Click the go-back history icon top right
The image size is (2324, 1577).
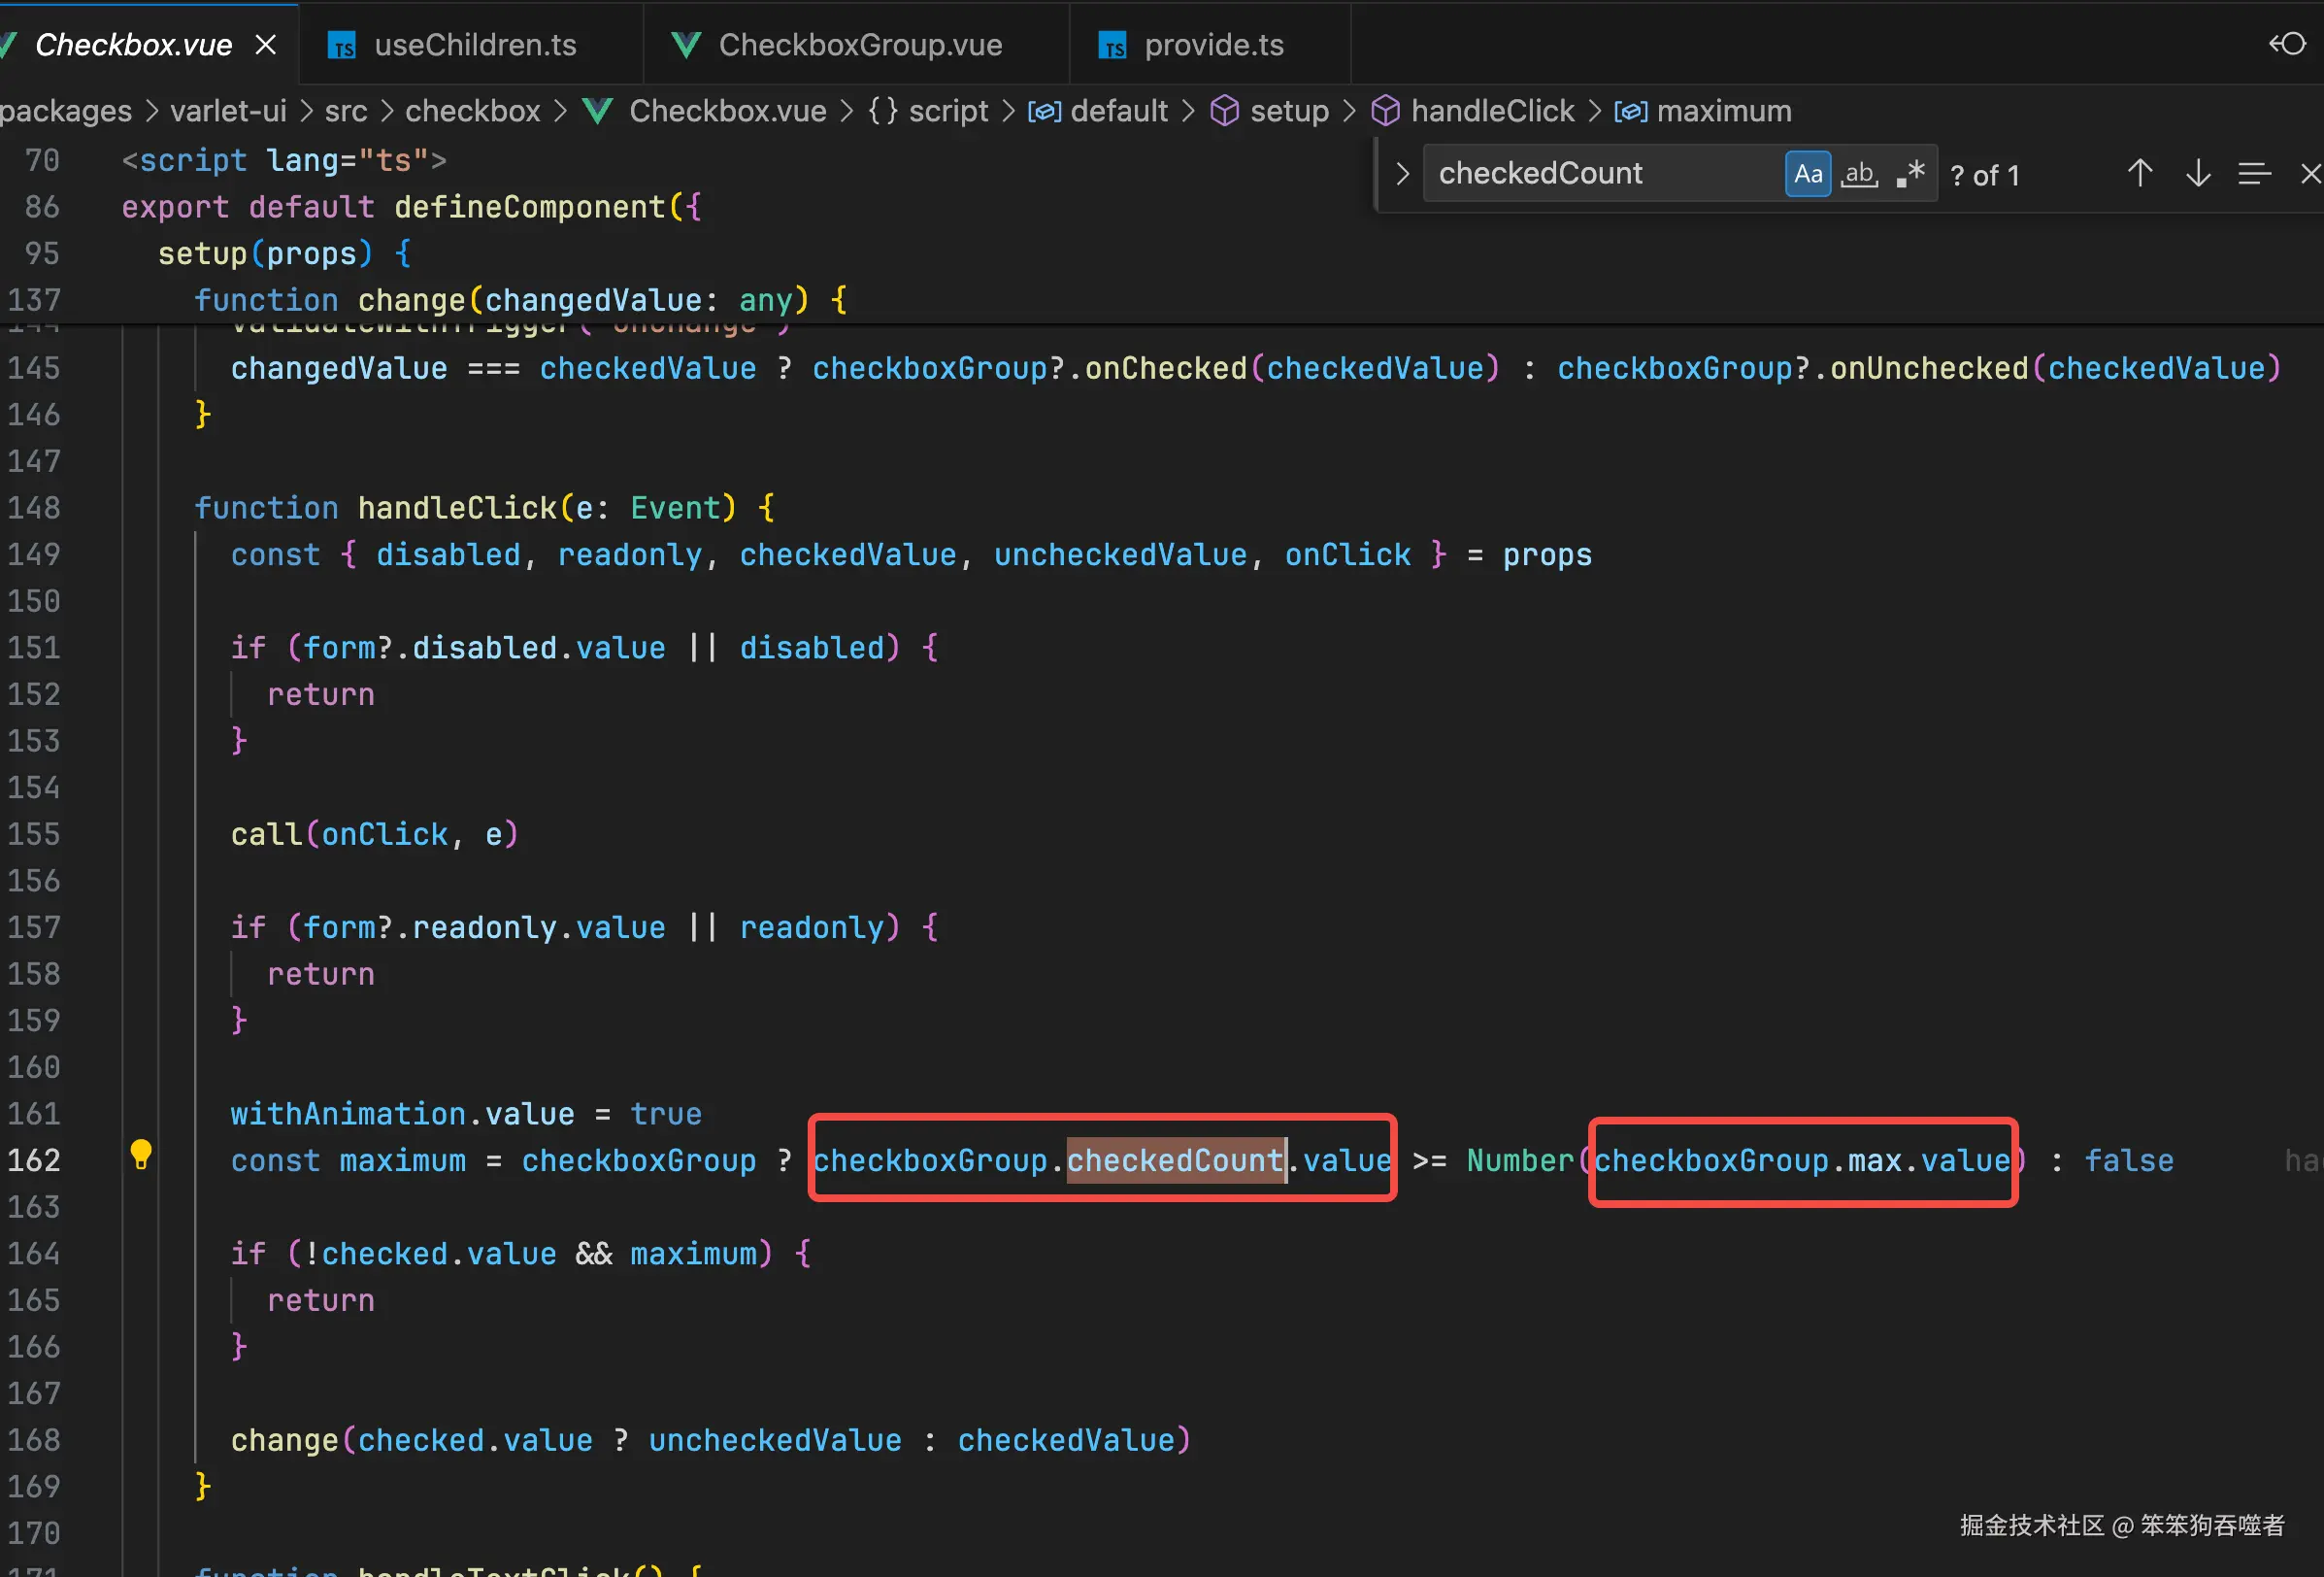(2286, 44)
